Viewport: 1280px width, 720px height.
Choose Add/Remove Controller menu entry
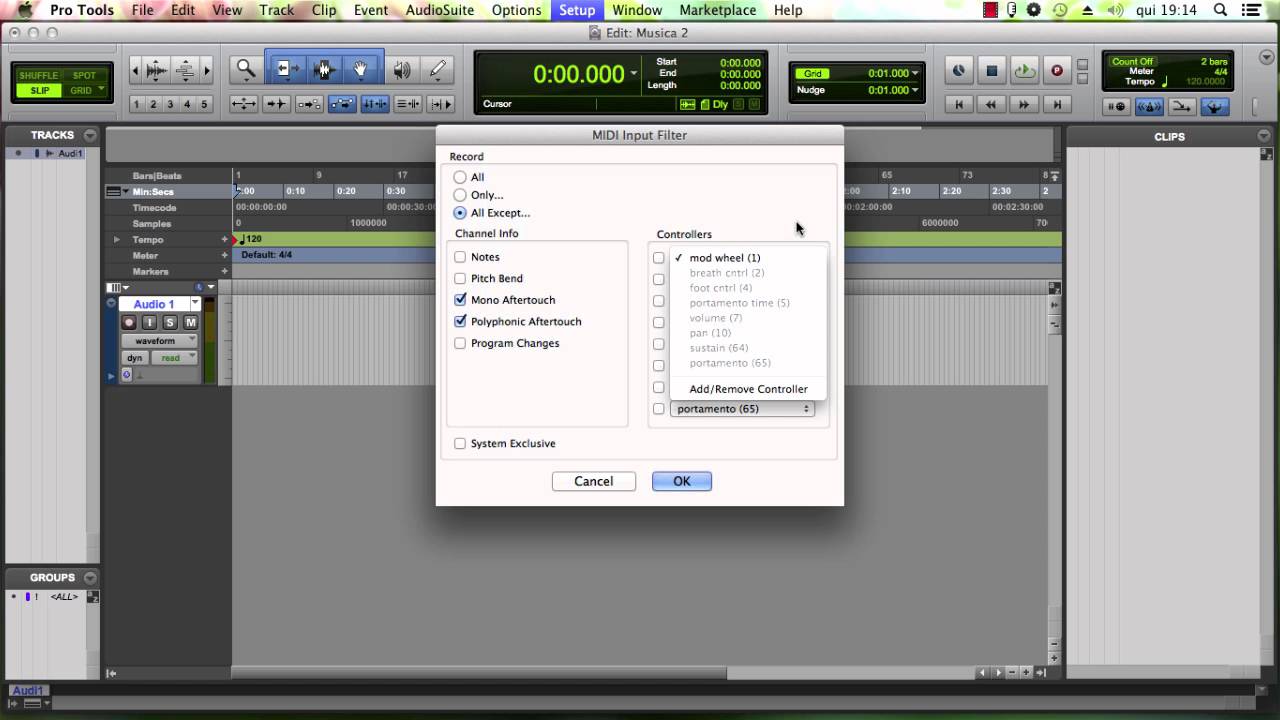(x=748, y=389)
